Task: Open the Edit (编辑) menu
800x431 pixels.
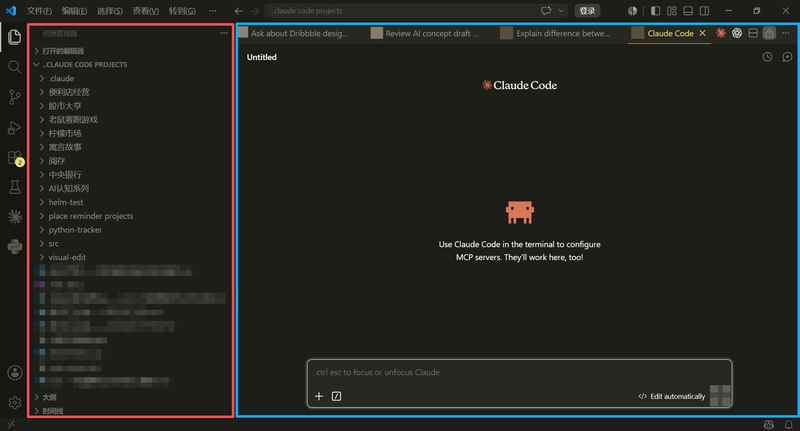Action: pyautogui.click(x=74, y=11)
